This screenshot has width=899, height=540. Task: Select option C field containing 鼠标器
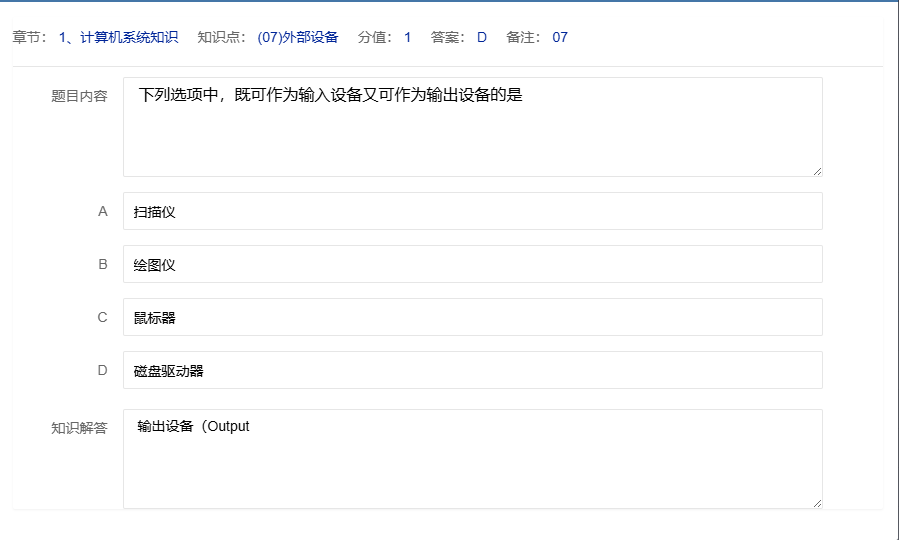click(472, 317)
